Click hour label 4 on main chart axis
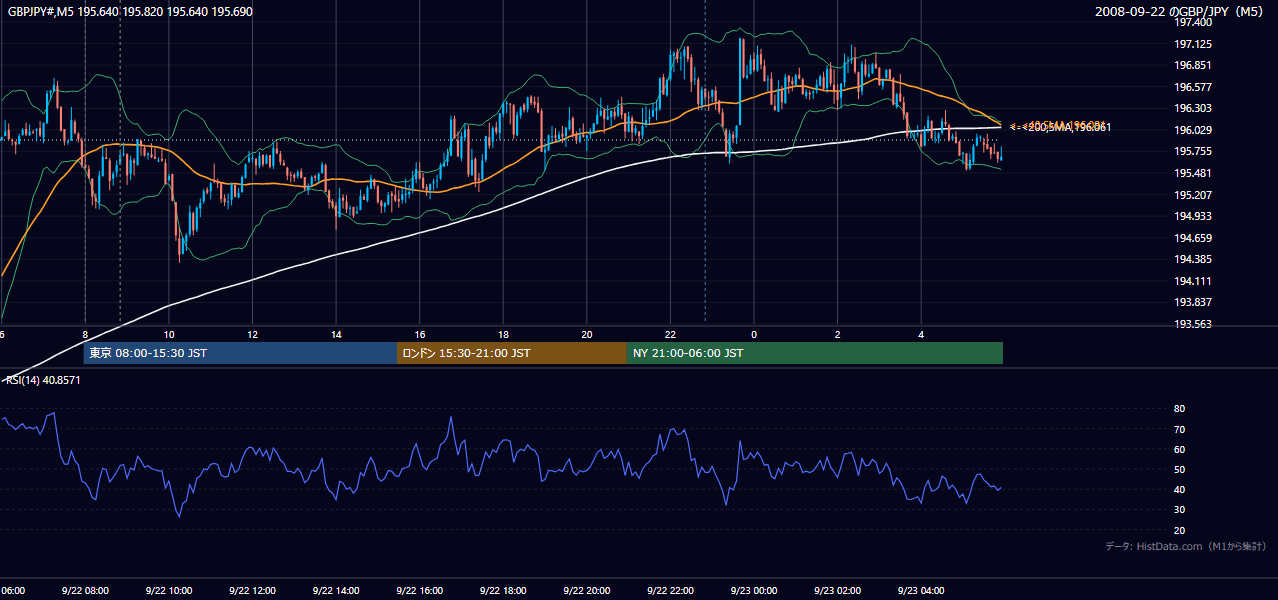Image resolution: width=1278 pixels, height=600 pixels. coord(921,334)
